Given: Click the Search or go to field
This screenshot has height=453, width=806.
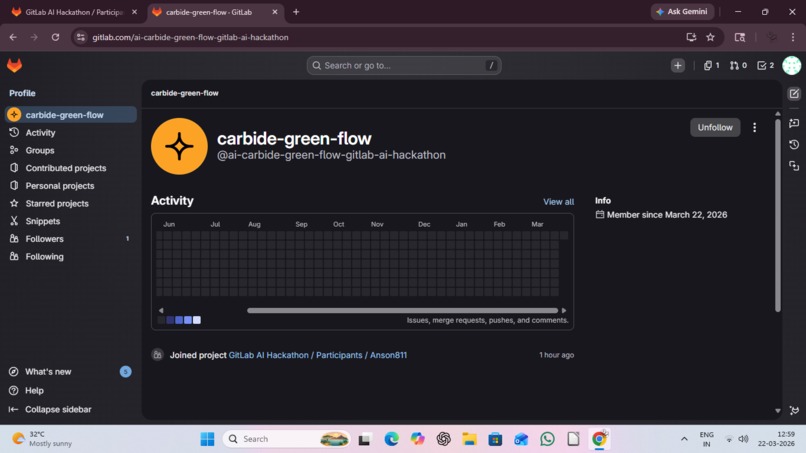Looking at the screenshot, I should coord(404,65).
